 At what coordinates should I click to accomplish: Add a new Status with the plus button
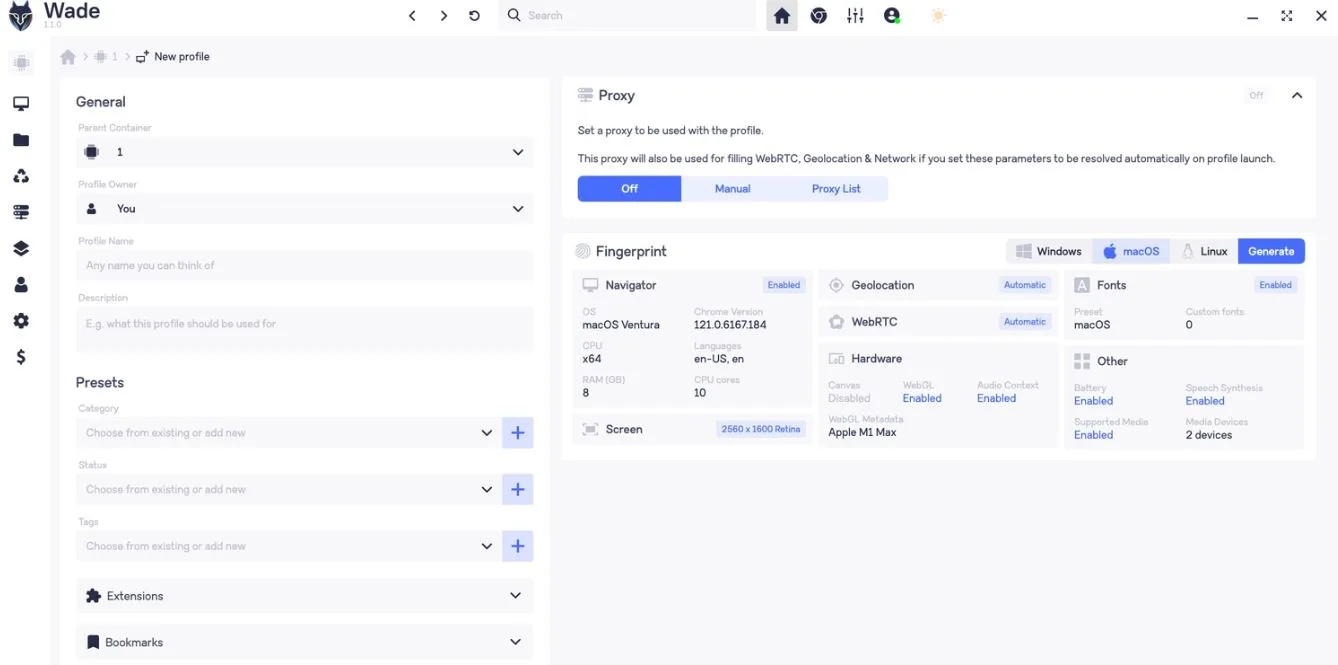(x=518, y=490)
